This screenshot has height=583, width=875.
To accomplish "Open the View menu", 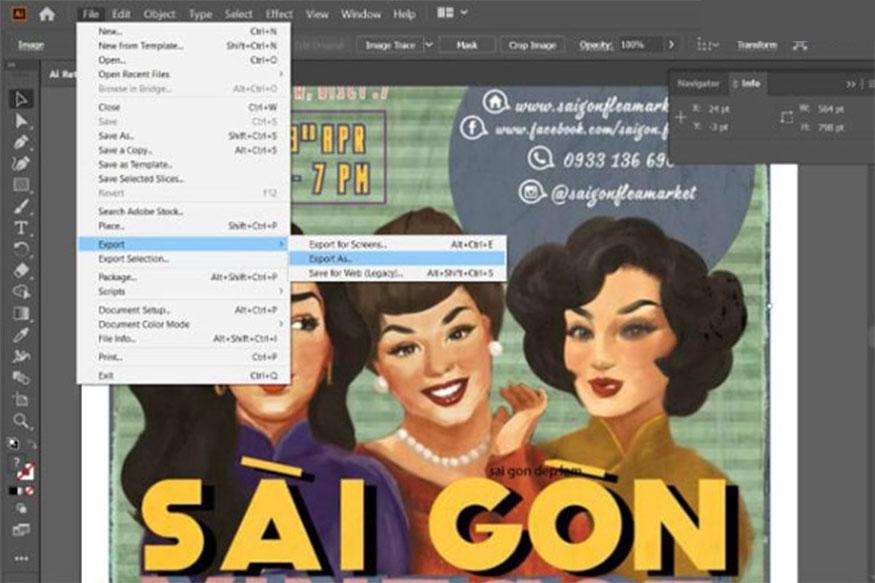I will click(317, 14).
